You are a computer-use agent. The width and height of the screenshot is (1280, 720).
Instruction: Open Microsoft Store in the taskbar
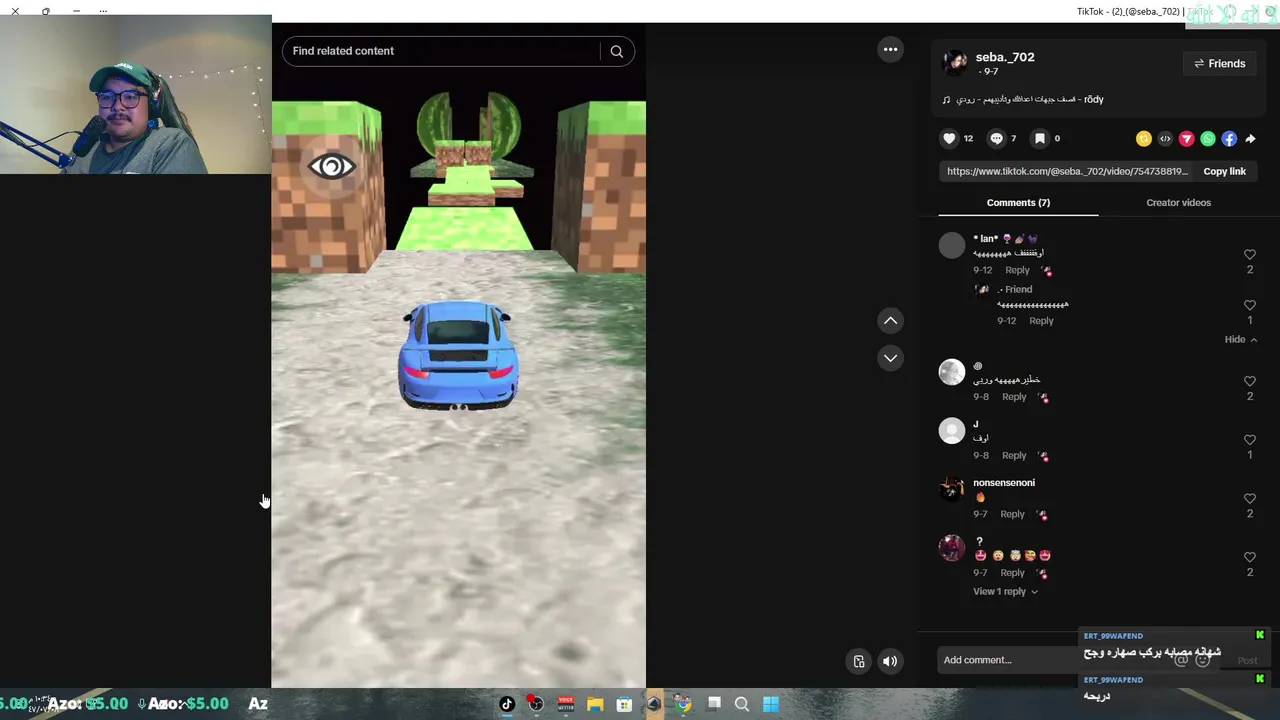pos(624,704)
